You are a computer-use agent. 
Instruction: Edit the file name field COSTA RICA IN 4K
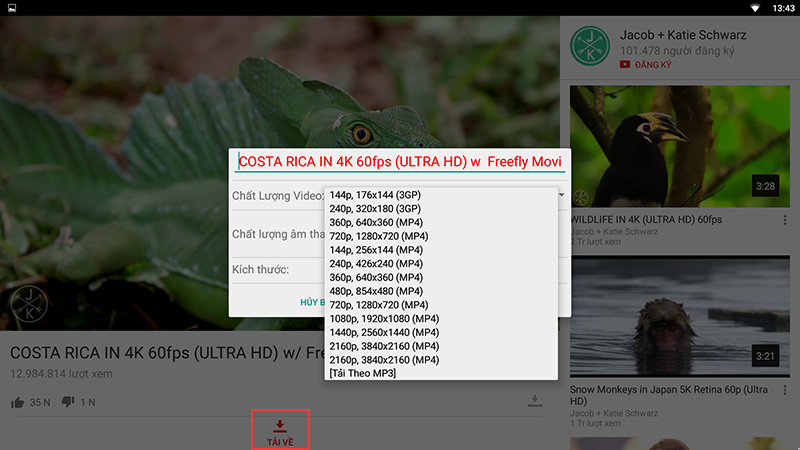[x=400, y=162]
